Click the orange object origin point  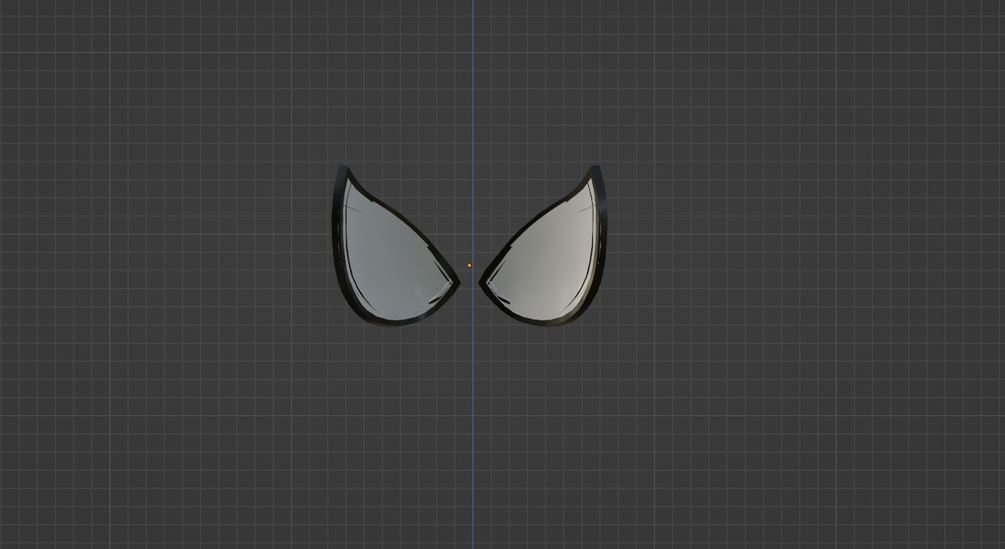469,265
